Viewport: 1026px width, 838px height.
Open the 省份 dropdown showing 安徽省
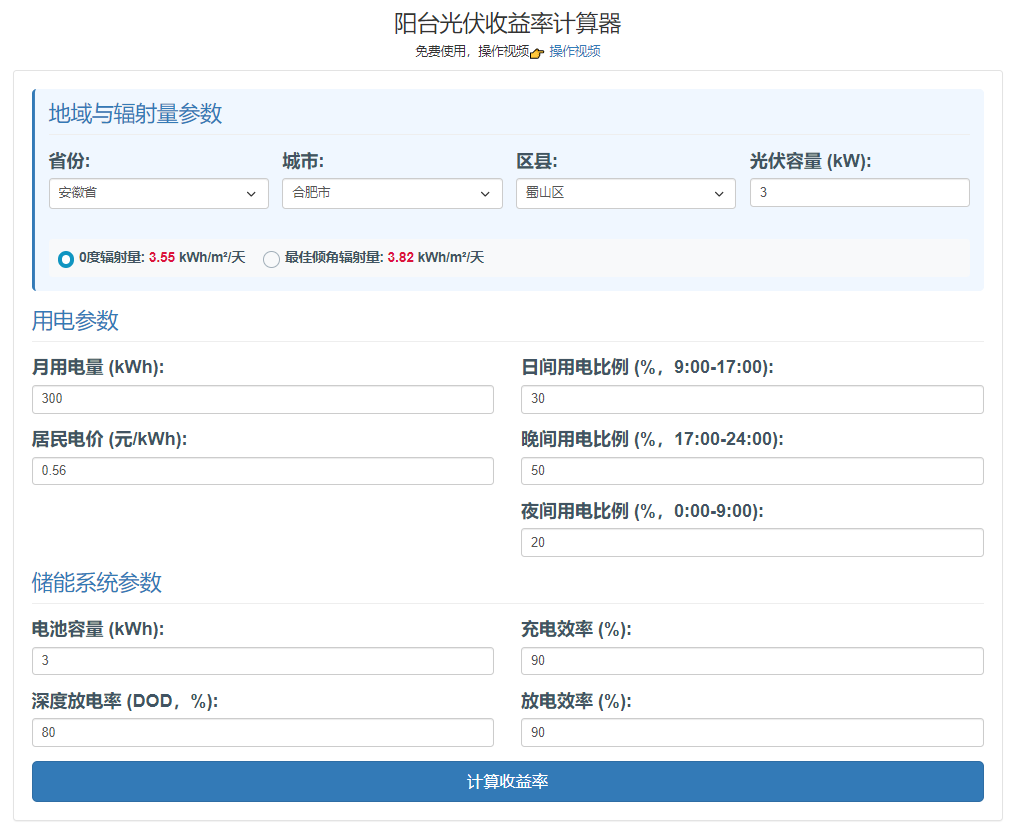point(158,193)
